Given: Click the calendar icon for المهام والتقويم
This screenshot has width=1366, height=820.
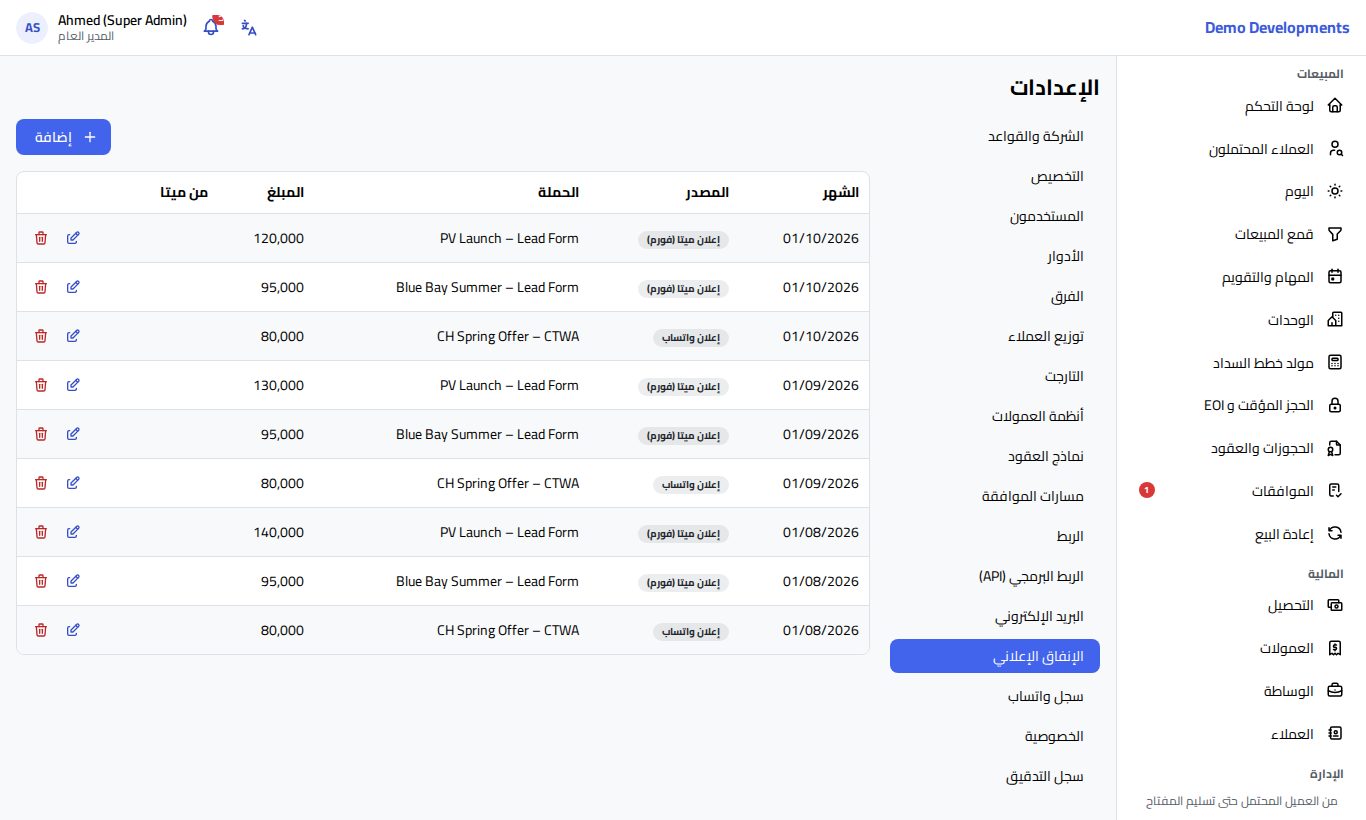Looking at the screenshot, I should [1335, 277].
